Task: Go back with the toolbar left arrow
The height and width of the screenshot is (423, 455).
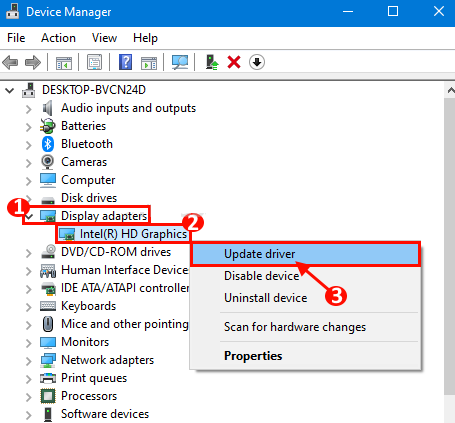Action: [10, 62]
